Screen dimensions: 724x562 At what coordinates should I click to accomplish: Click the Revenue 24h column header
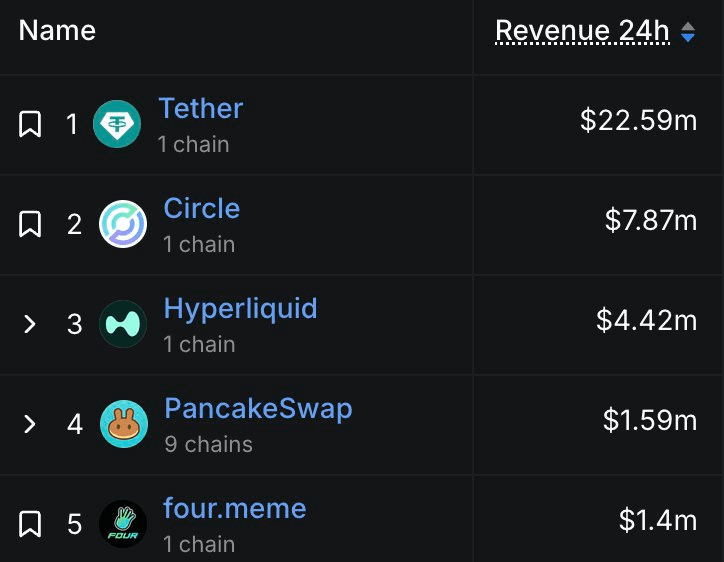582,31
